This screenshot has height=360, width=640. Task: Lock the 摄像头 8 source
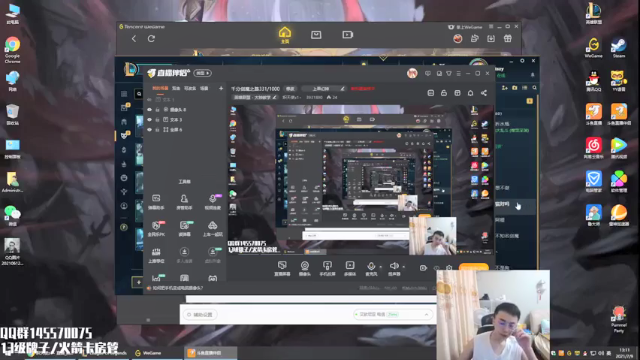(x=157, y=109)
